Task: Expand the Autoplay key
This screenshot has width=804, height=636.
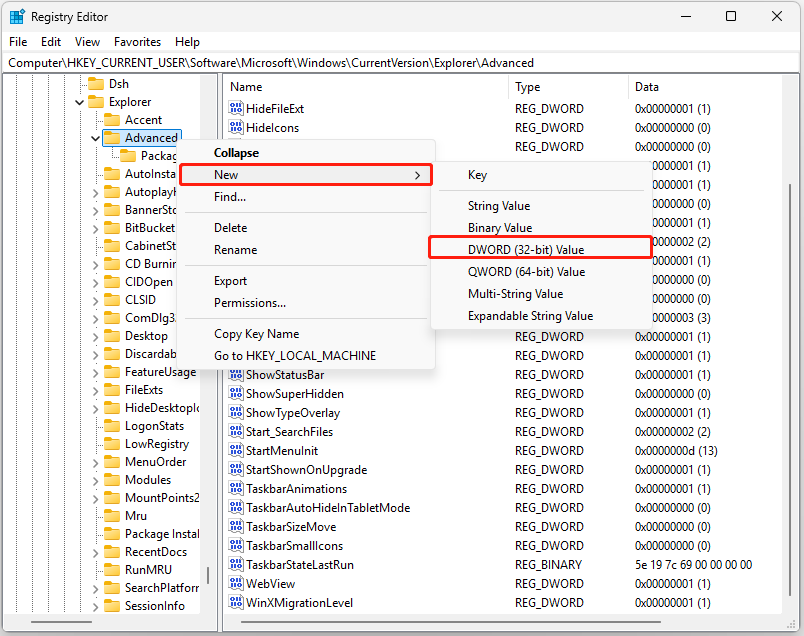Action: (x=95, y=193)
